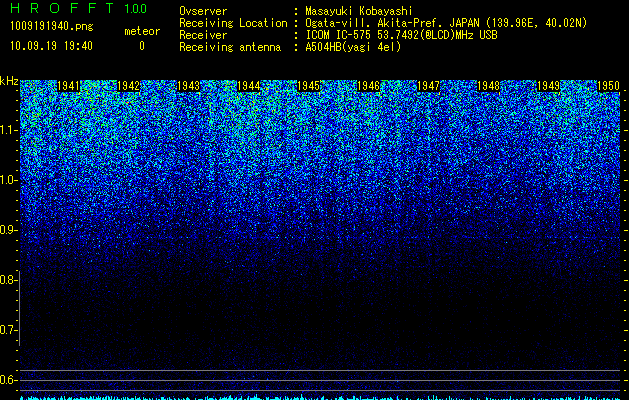
Task: Click the kHz axis unit label
Action: [9, 81]
